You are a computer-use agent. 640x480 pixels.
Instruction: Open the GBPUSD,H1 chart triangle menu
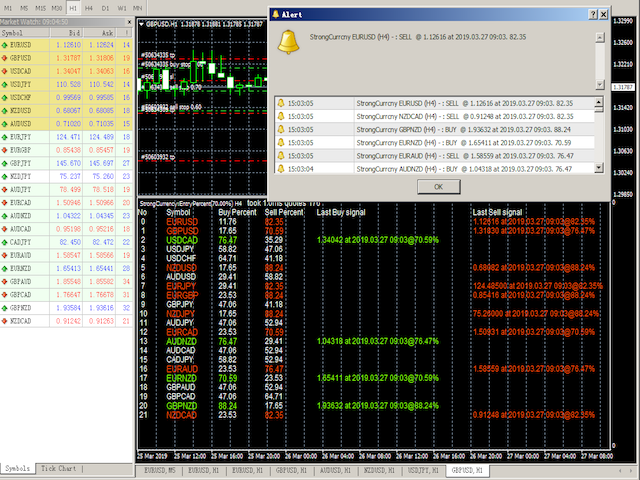[140, 22]
